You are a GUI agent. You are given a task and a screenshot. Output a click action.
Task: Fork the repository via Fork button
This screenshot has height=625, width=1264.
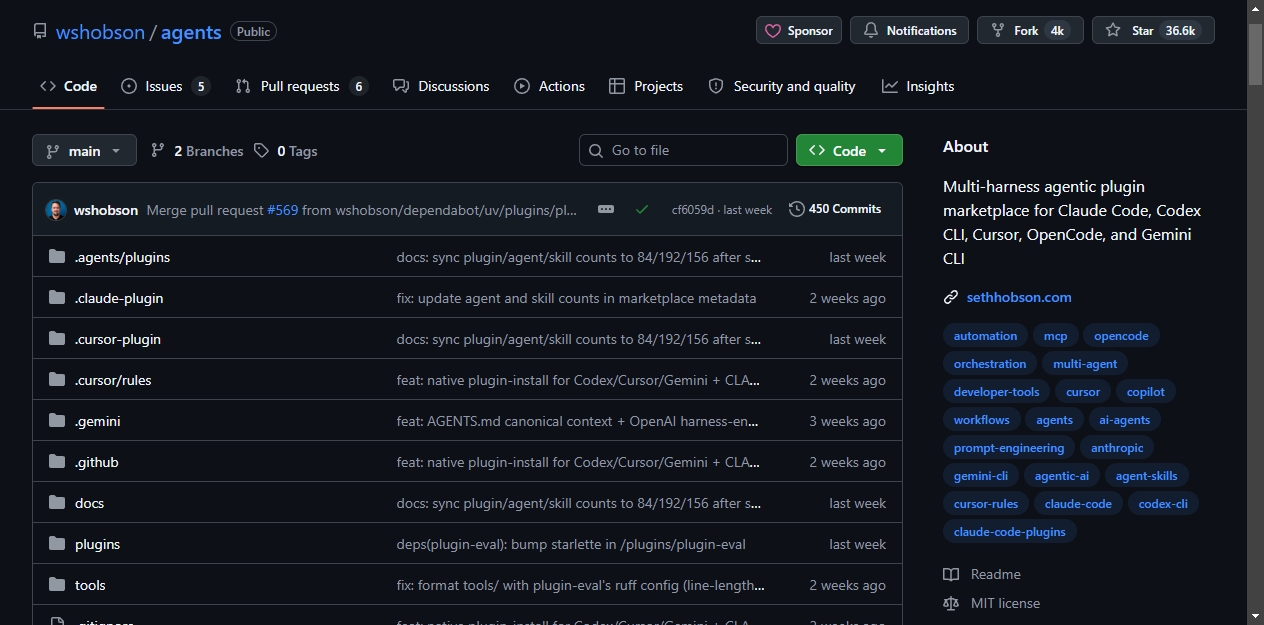[1030, 31]
